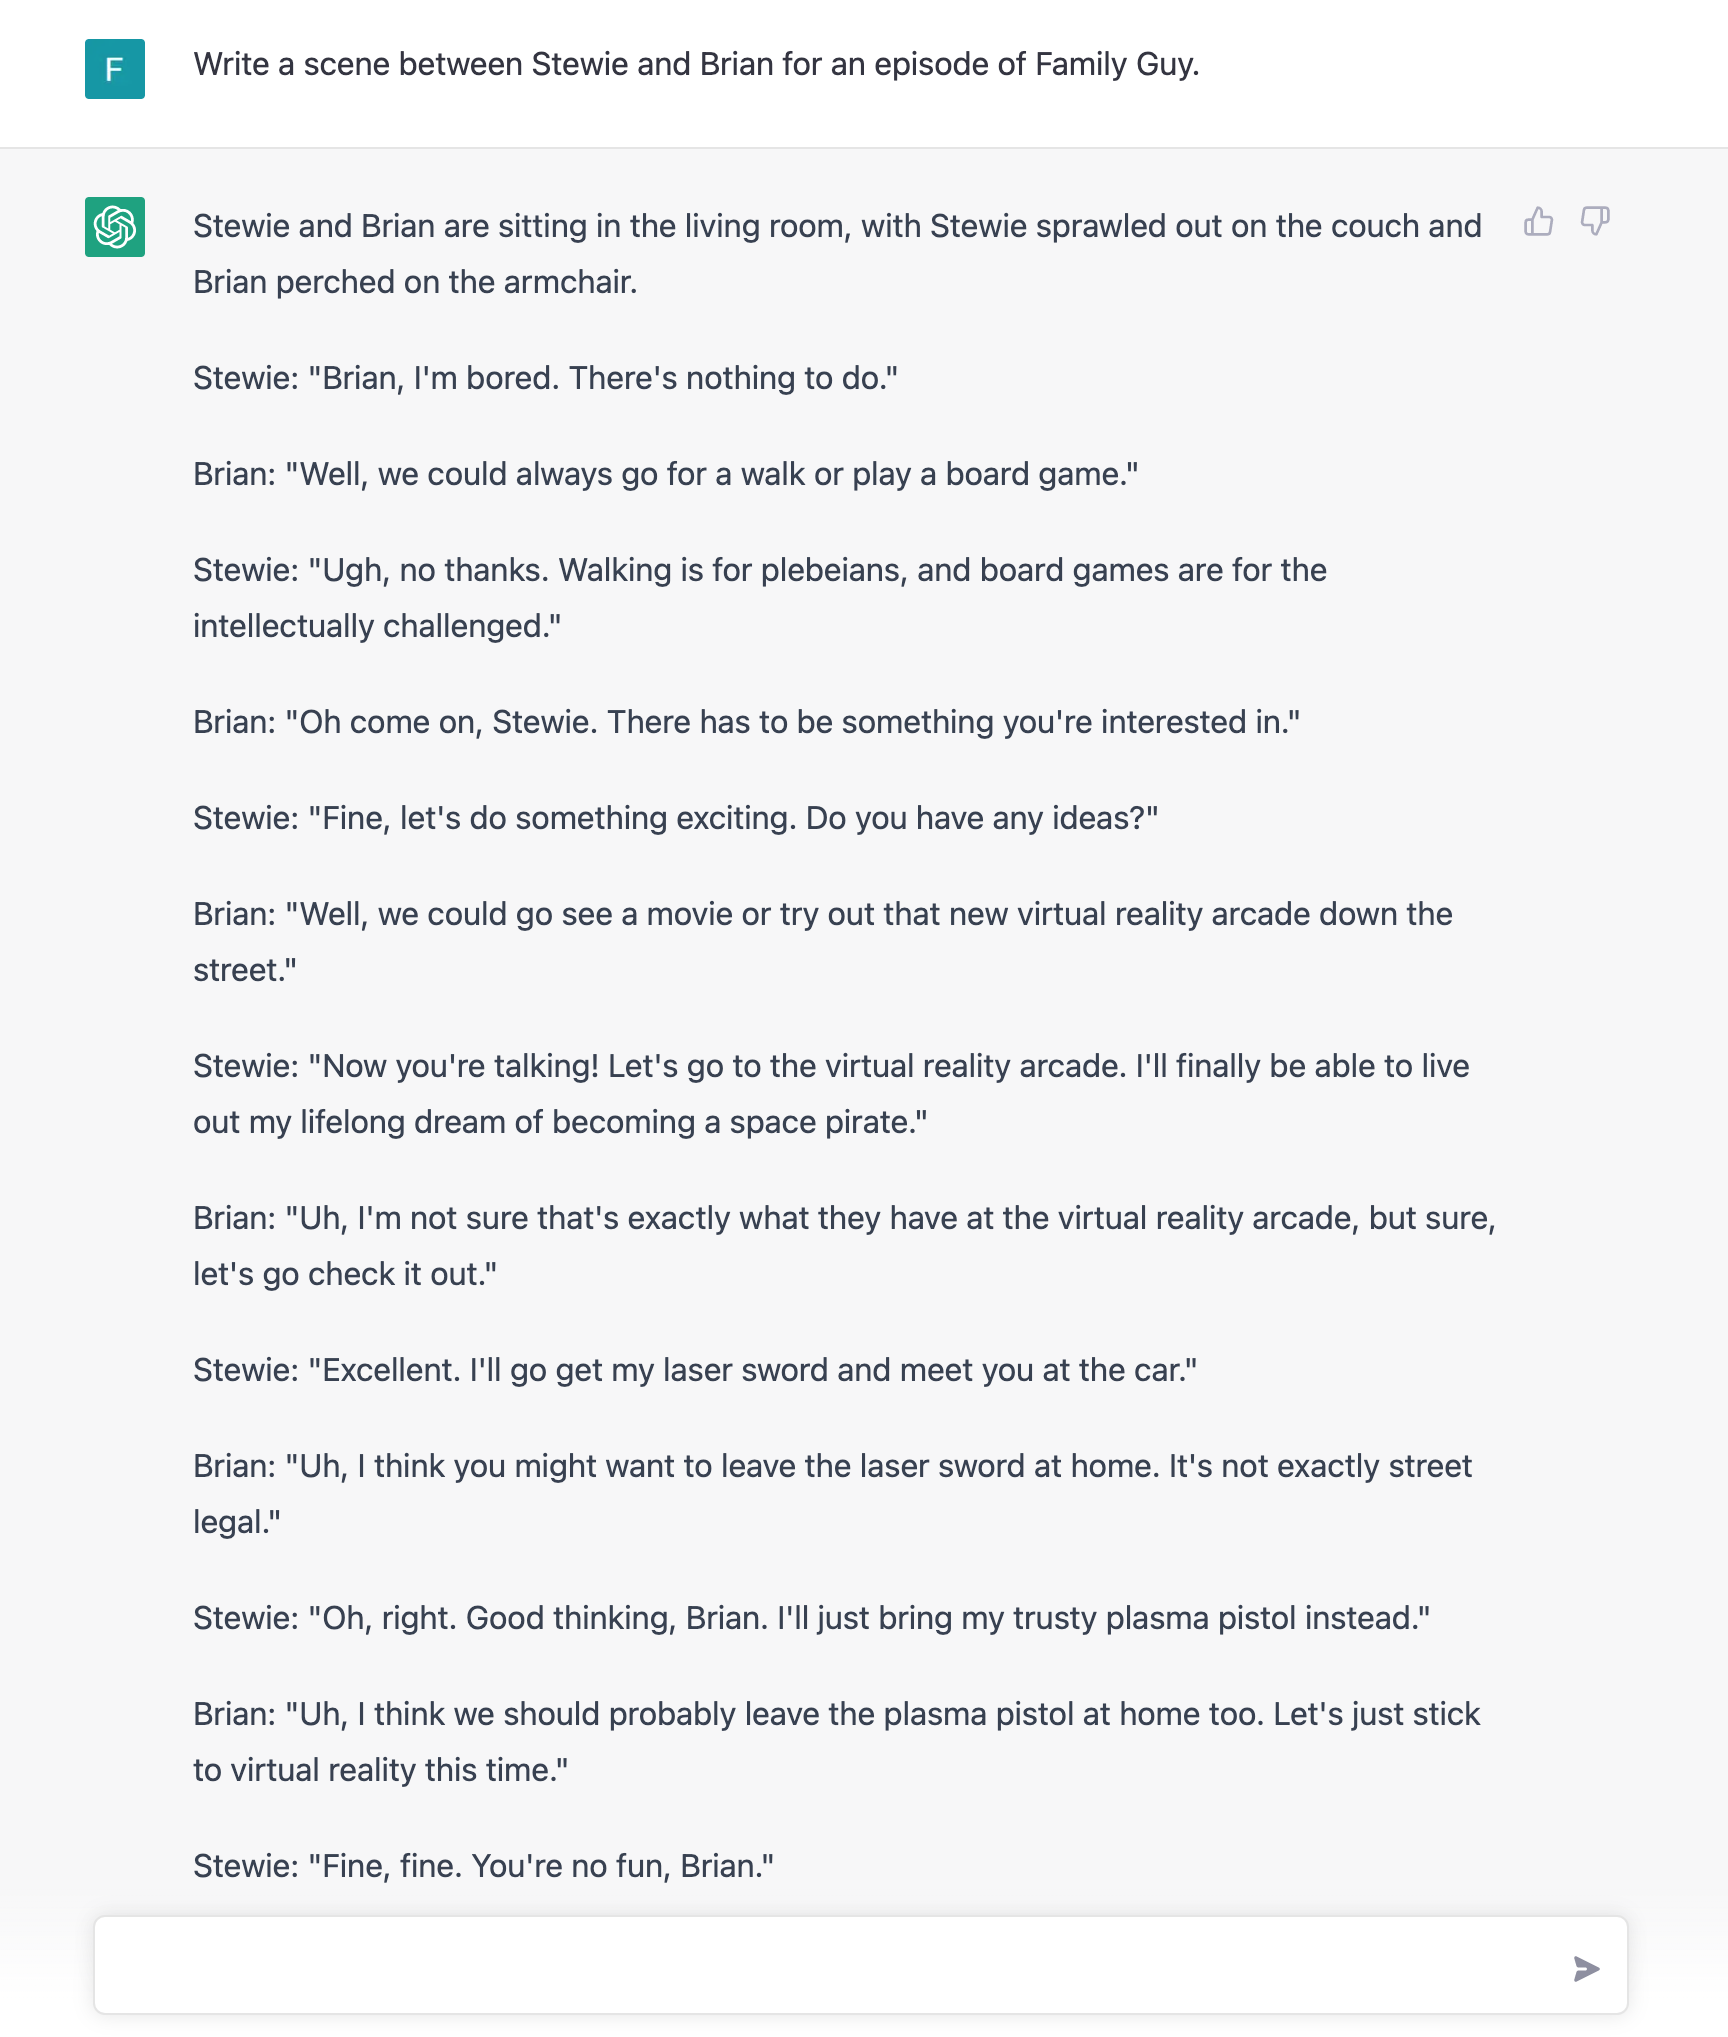Click Stewie's trusty plasma pistol line
The height and width of the screenshot is (2037, 1728).
click(811, 1618)
